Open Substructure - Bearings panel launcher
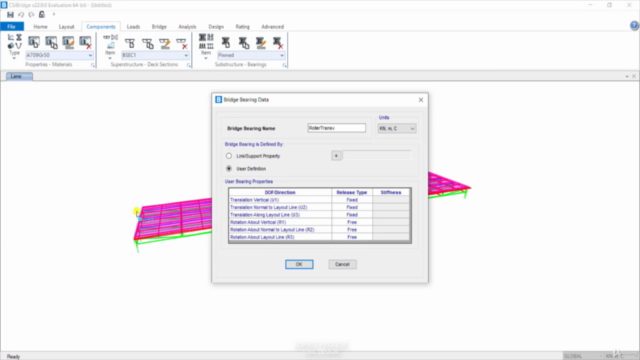 coord(284,65)
